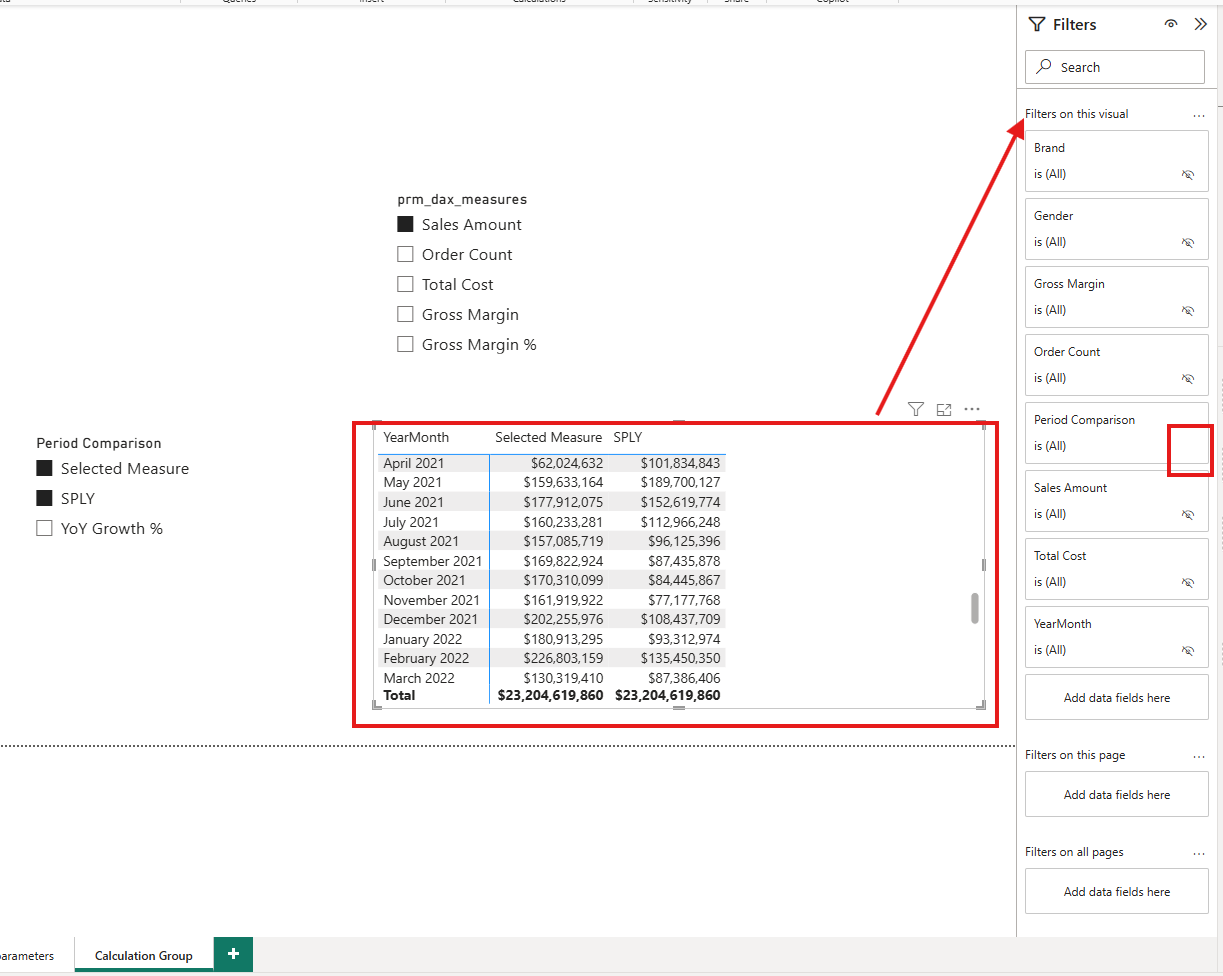Check Total Cost in the prm_dax_measures slicer
Screen dimensions: 1223x976
pos(405,285)
